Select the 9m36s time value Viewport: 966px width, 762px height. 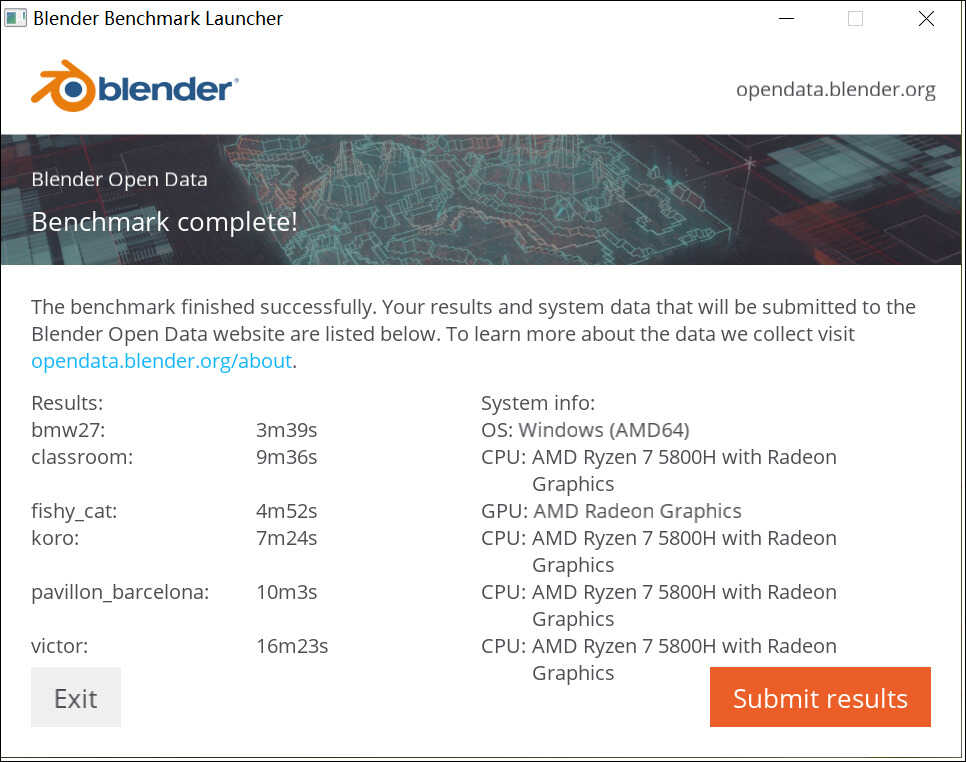tap(286, 457)
